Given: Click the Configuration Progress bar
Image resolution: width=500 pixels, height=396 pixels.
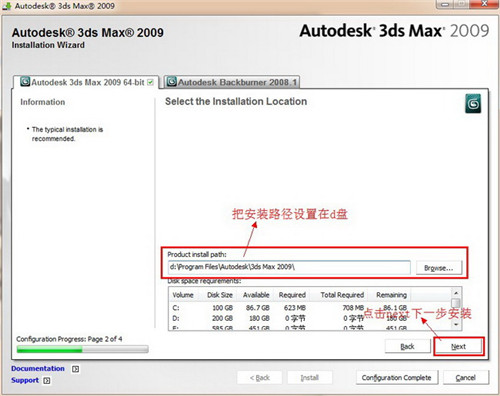Looking at the screenshot, I should tap(82, 349).
